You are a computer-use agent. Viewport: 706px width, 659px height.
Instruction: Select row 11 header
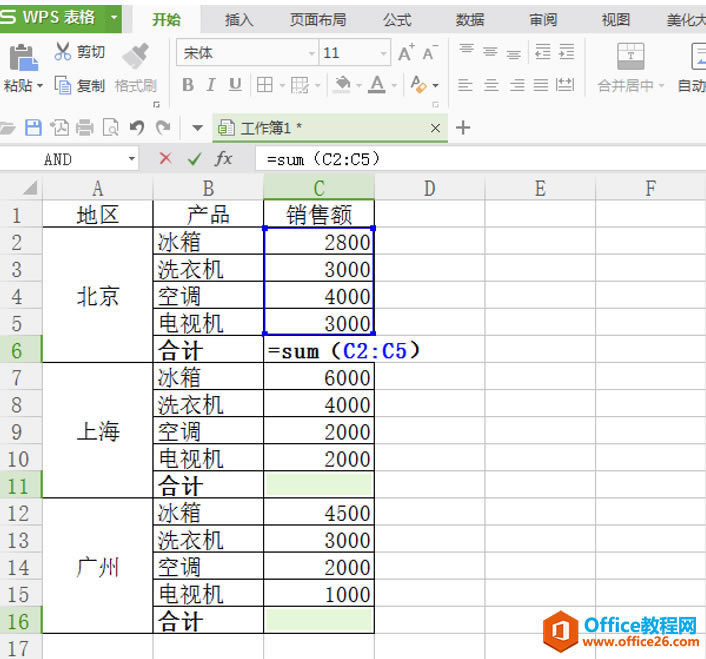[21, 485]
